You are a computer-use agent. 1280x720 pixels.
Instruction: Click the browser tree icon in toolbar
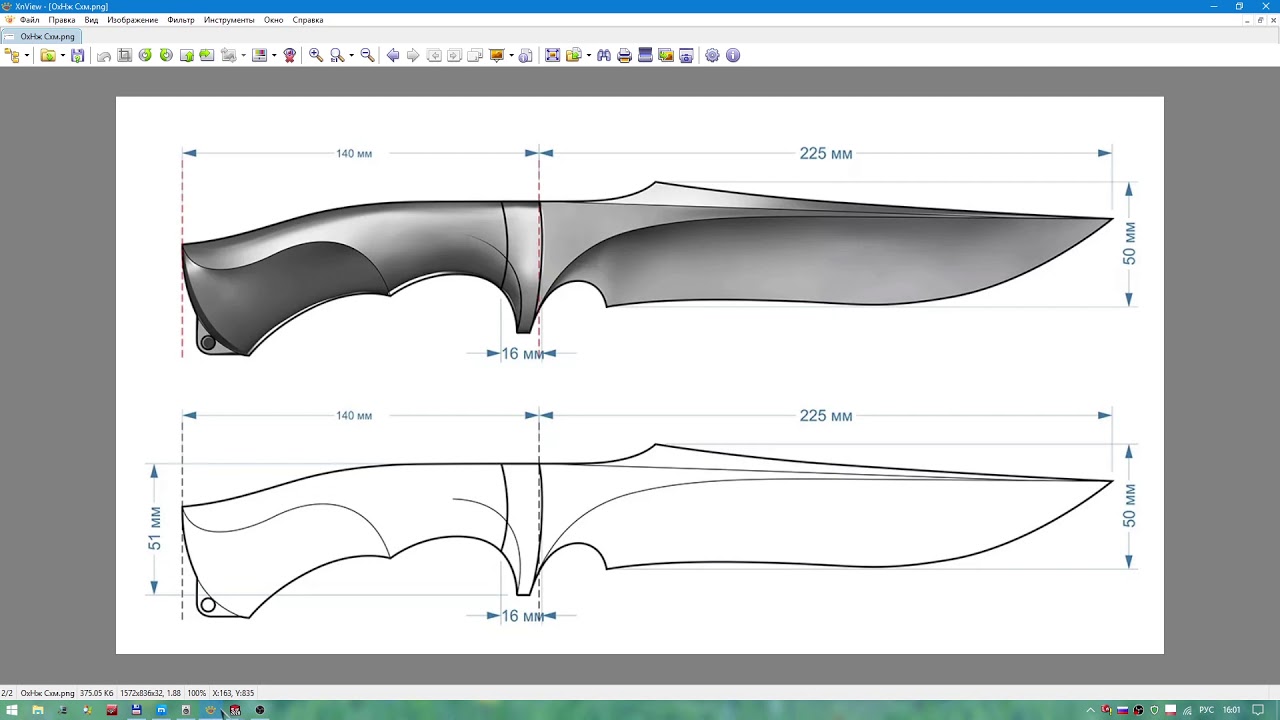pyautogui.click(x=12, y=56)
